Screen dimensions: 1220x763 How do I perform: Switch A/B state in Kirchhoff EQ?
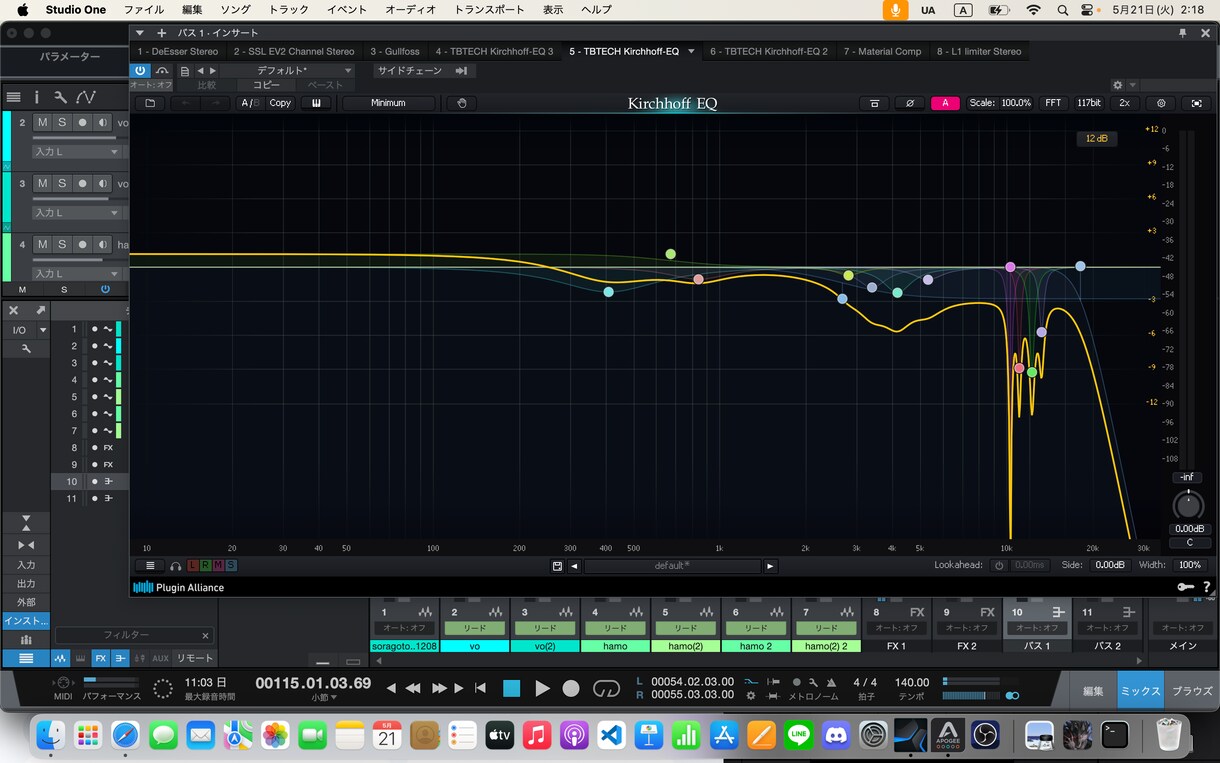(x=250, y=103)
